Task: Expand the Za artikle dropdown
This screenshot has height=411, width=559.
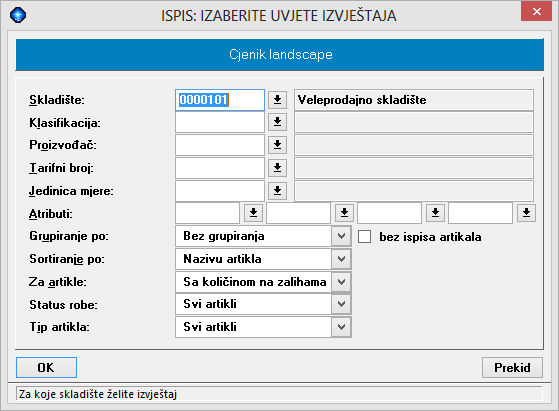Action: tap(341, 282)
